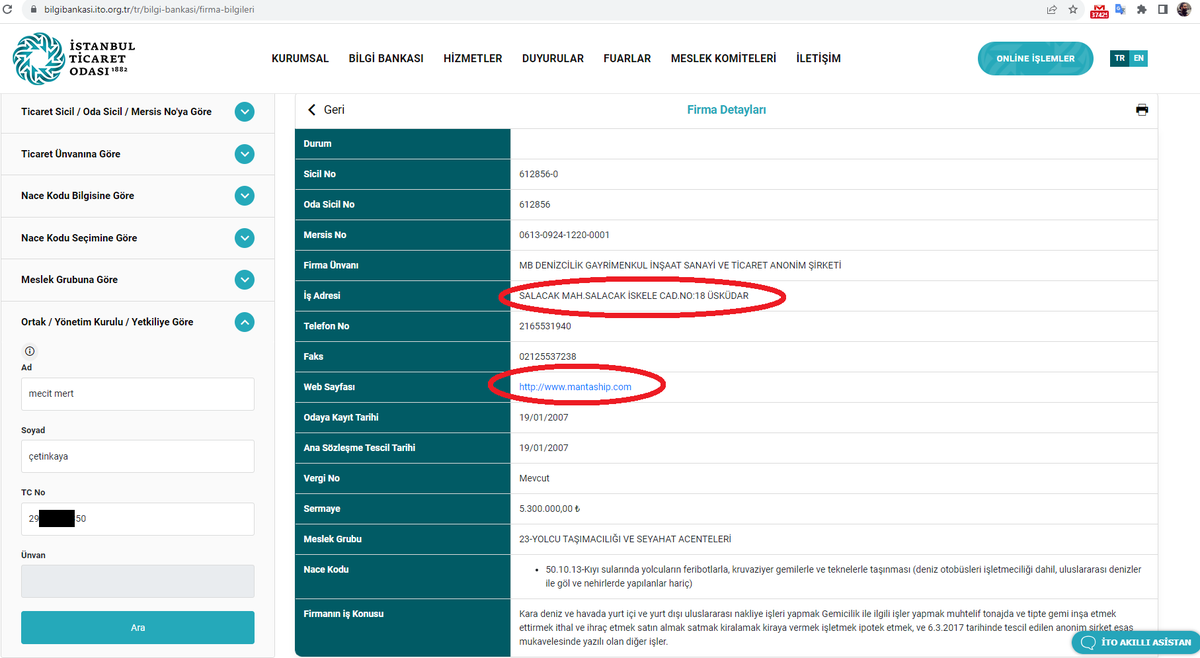Click the TC No input field

coord(138,519)
